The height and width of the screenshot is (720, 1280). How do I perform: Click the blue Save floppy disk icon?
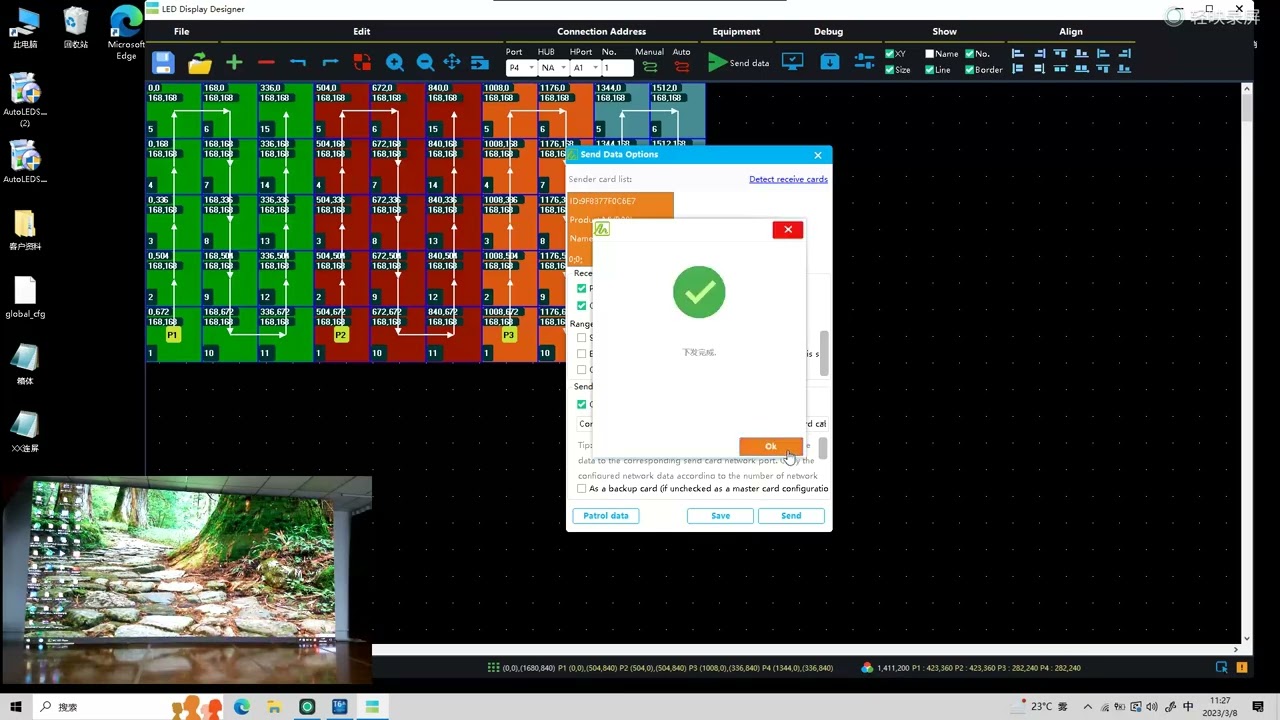point(163,63)
